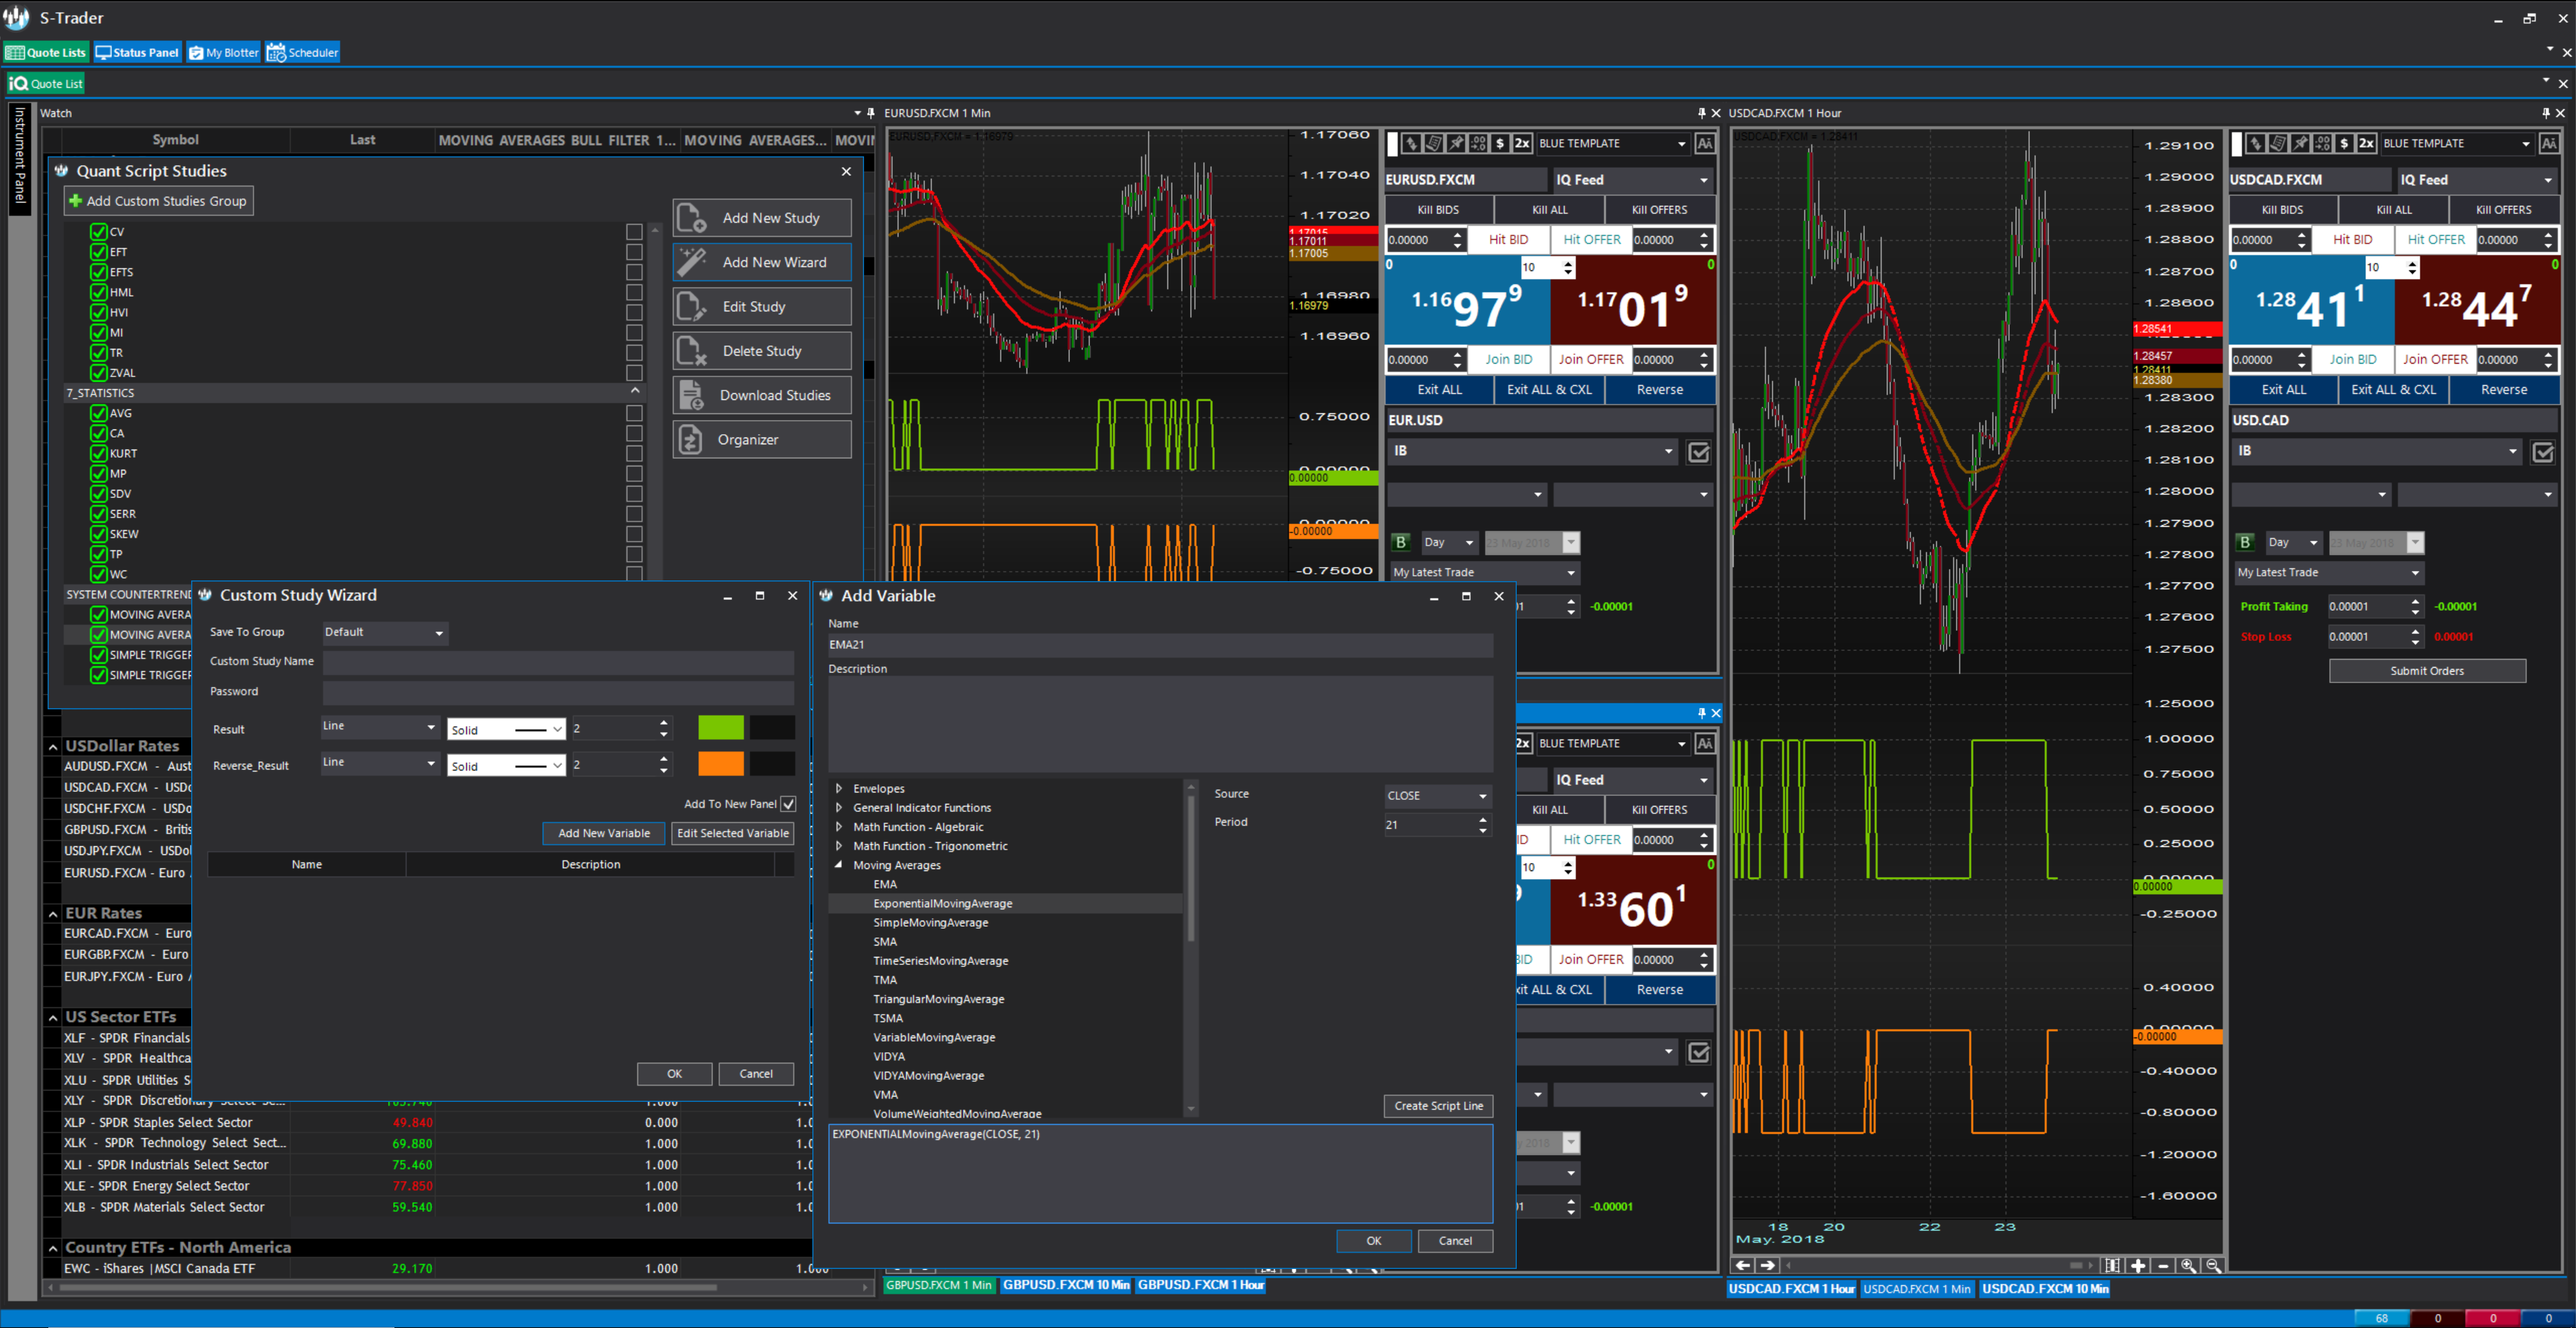2576x1328 pixels.
Task: Toggle the pushpin icon in EURUSD order panel
Action: click(1456, 144)
